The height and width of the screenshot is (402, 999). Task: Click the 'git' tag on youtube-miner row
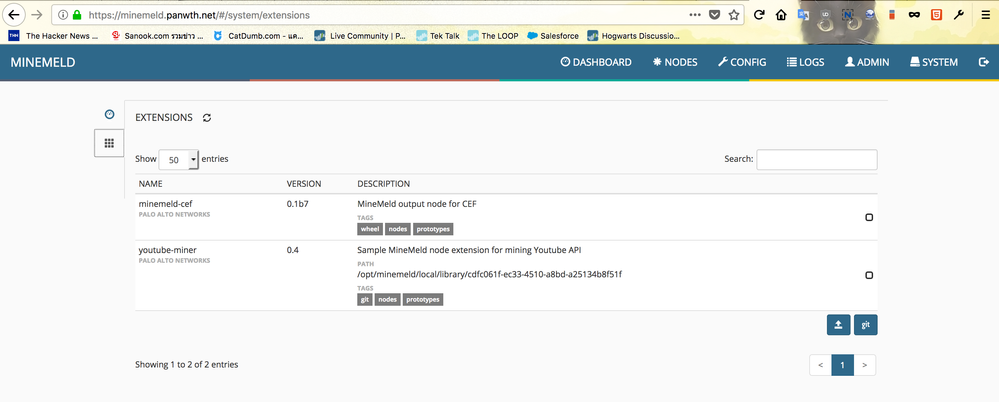point(364,299)
